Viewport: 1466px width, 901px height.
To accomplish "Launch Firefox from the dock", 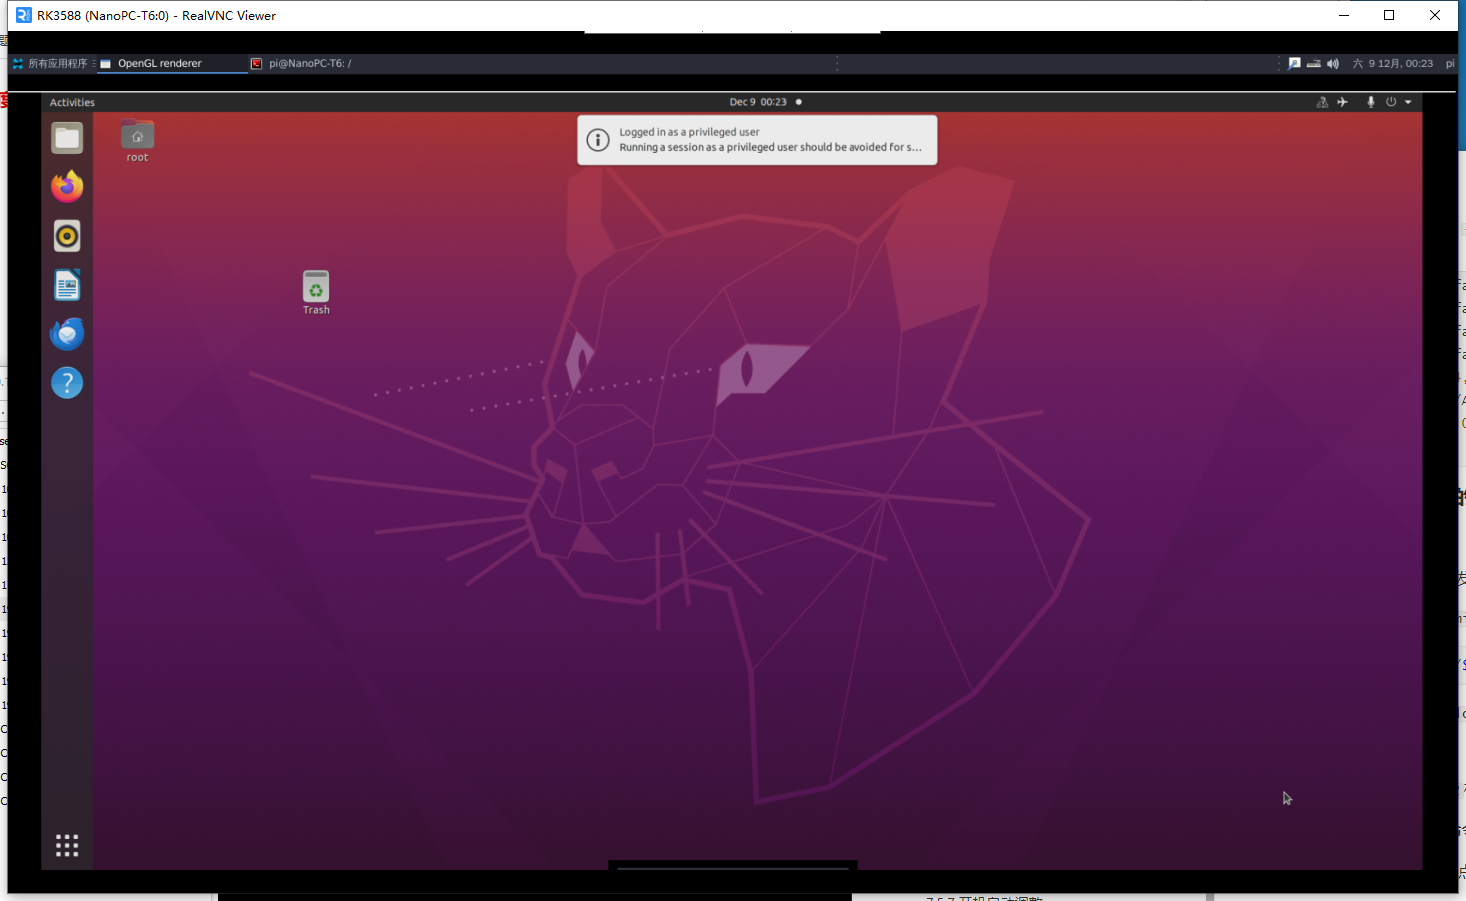I will (67, 187).
